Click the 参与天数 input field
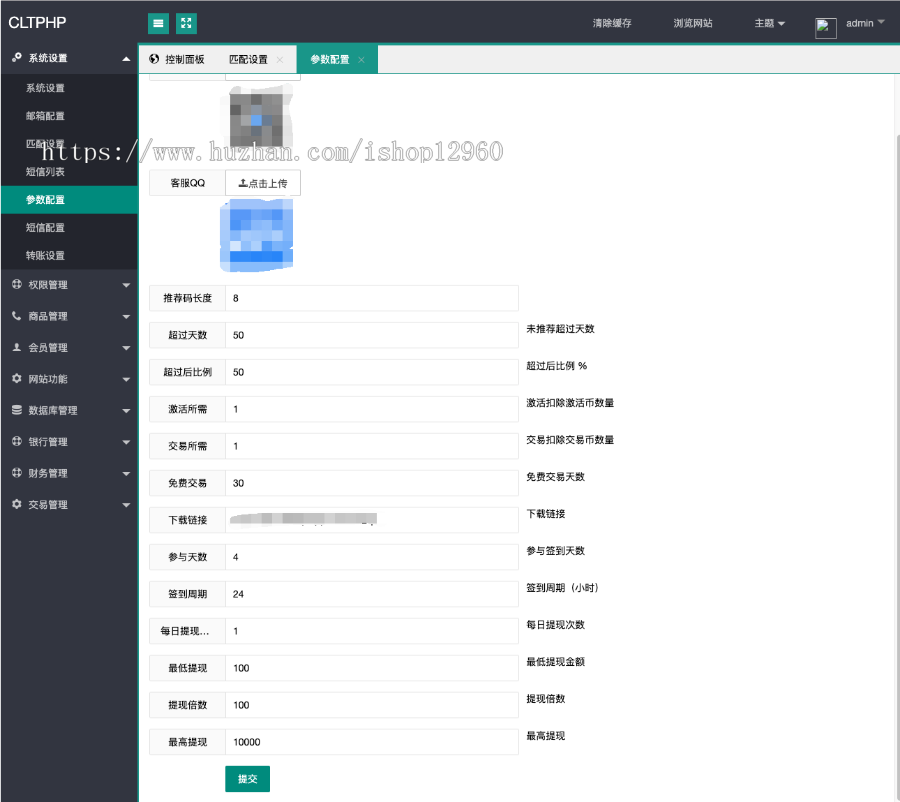900x802 pixels. [x=372, y=557]
